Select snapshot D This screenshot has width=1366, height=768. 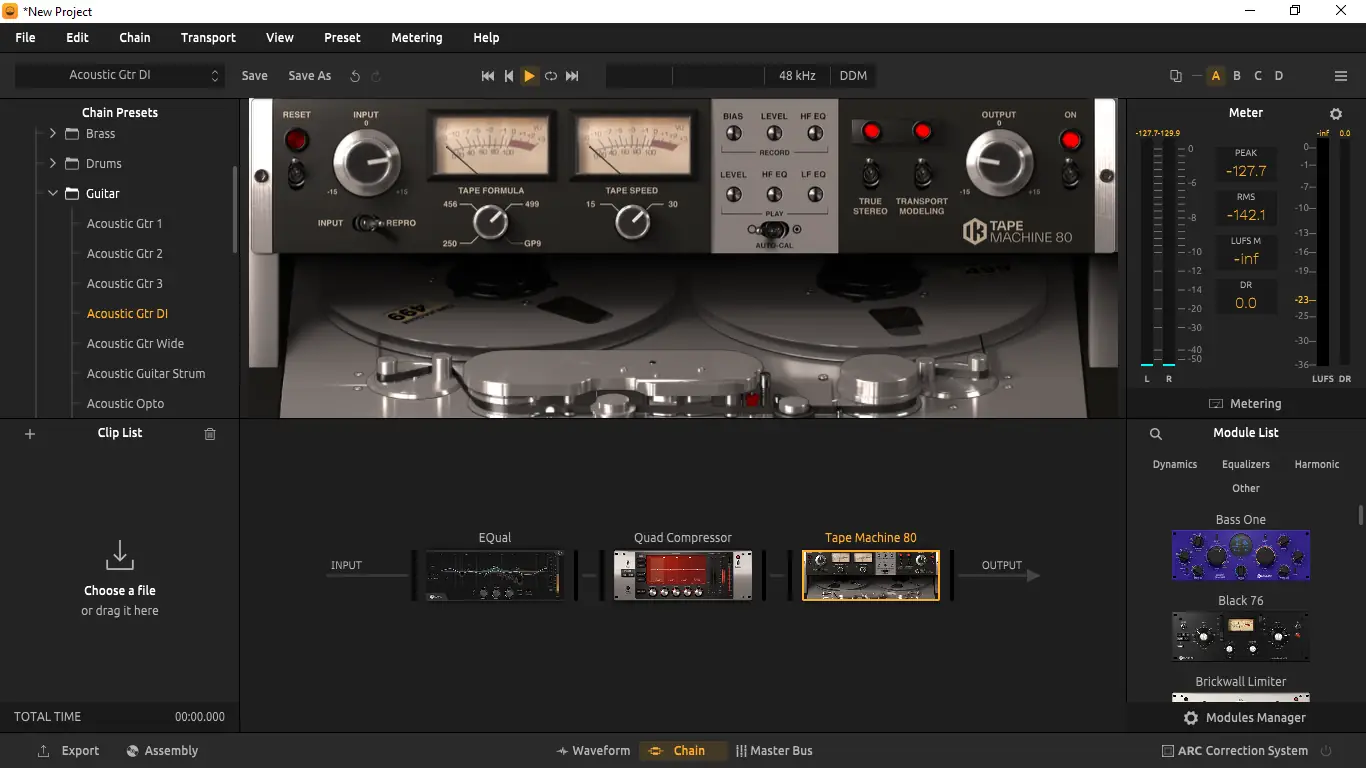(x=1279, y=76)
